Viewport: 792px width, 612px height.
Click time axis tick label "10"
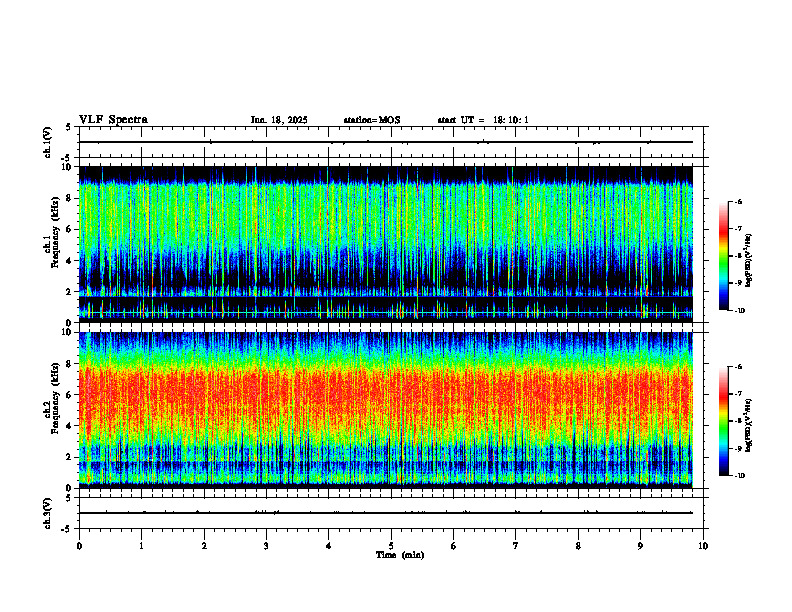click(703, 546)
